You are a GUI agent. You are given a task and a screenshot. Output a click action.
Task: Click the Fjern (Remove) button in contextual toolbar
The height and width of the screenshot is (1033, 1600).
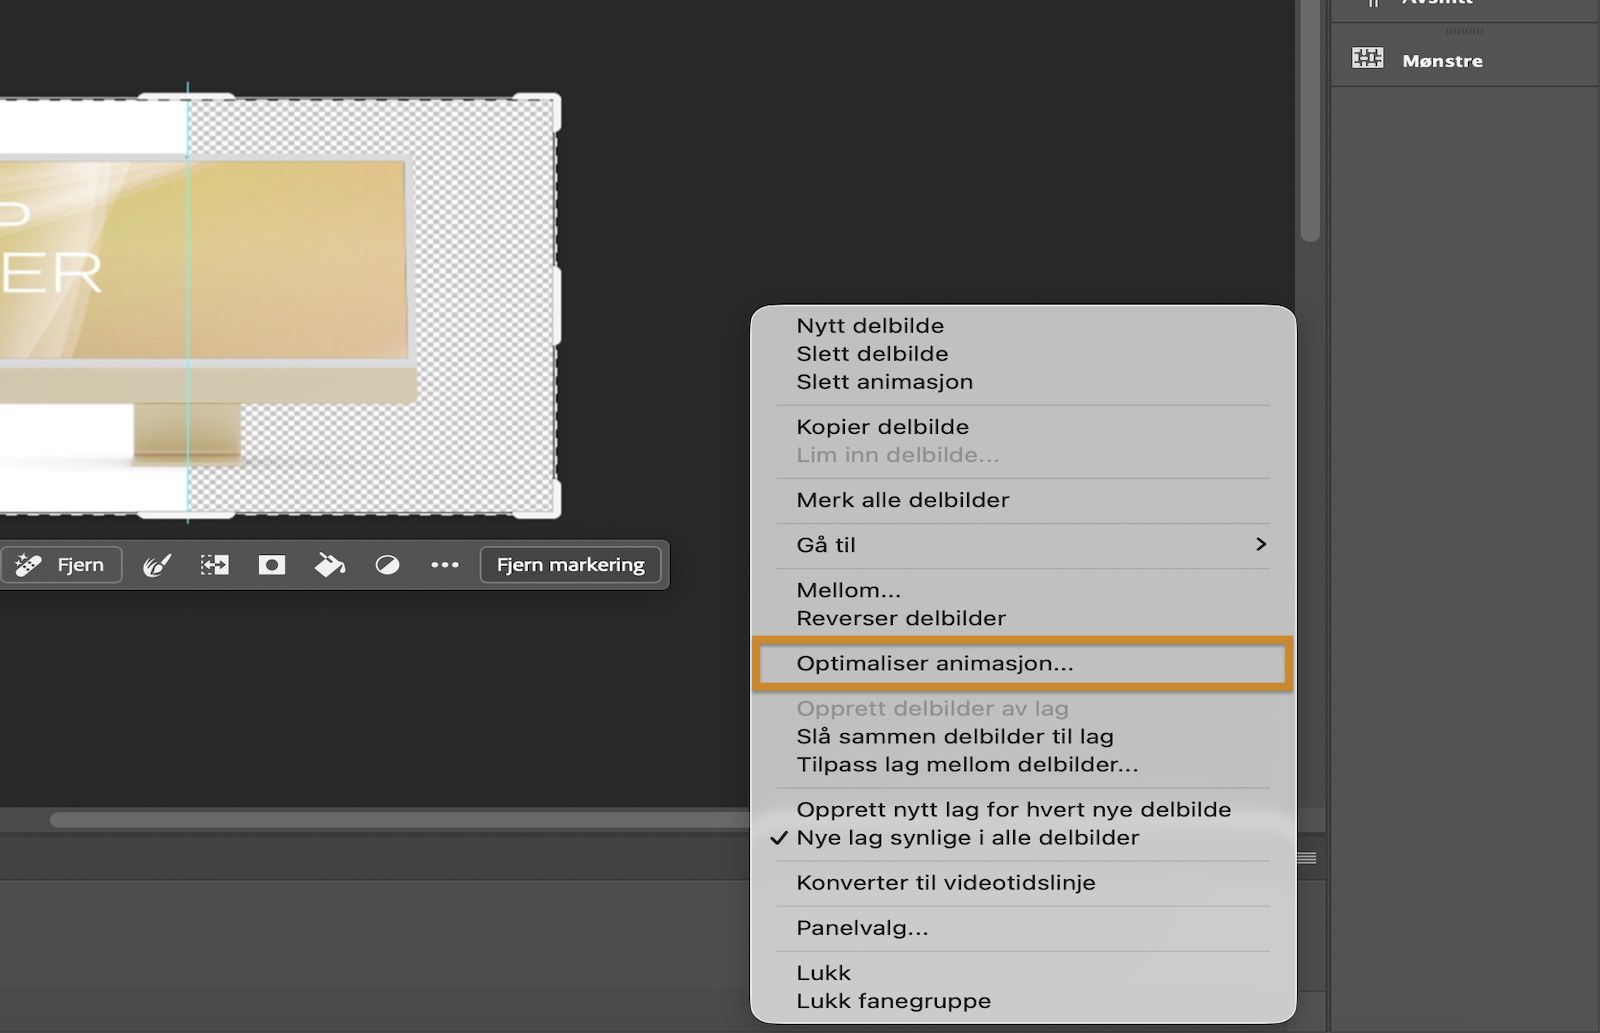pyautogui.click(x=61, y=565)
